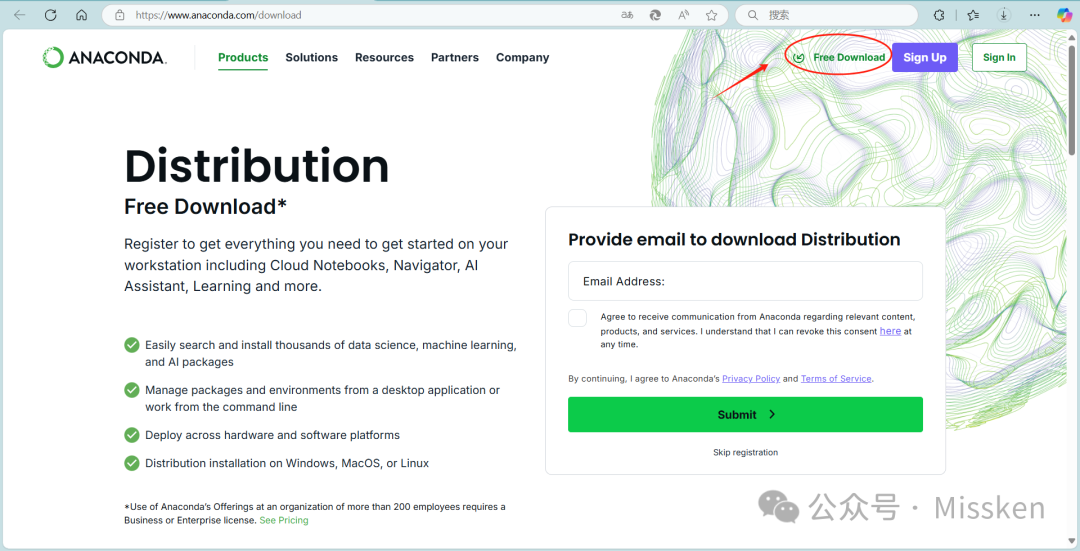Open the Resources menu

tap(384, 57)
